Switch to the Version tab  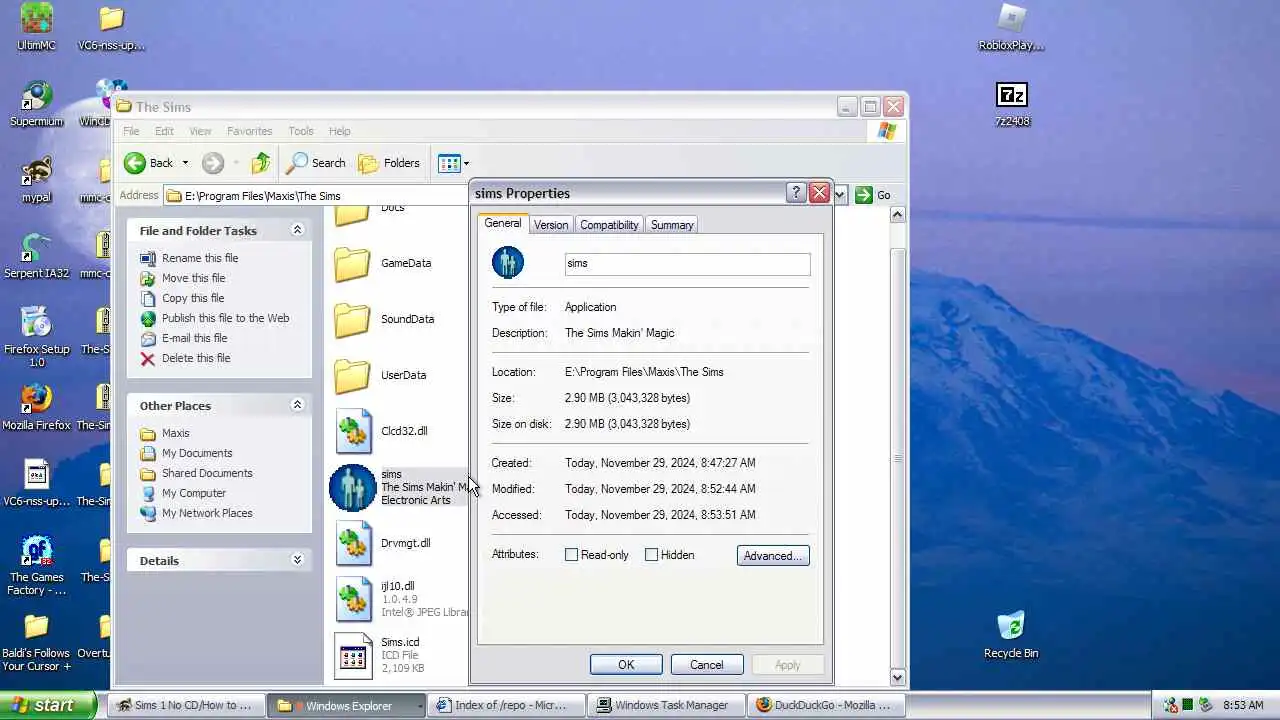click(x=550, y=225)
